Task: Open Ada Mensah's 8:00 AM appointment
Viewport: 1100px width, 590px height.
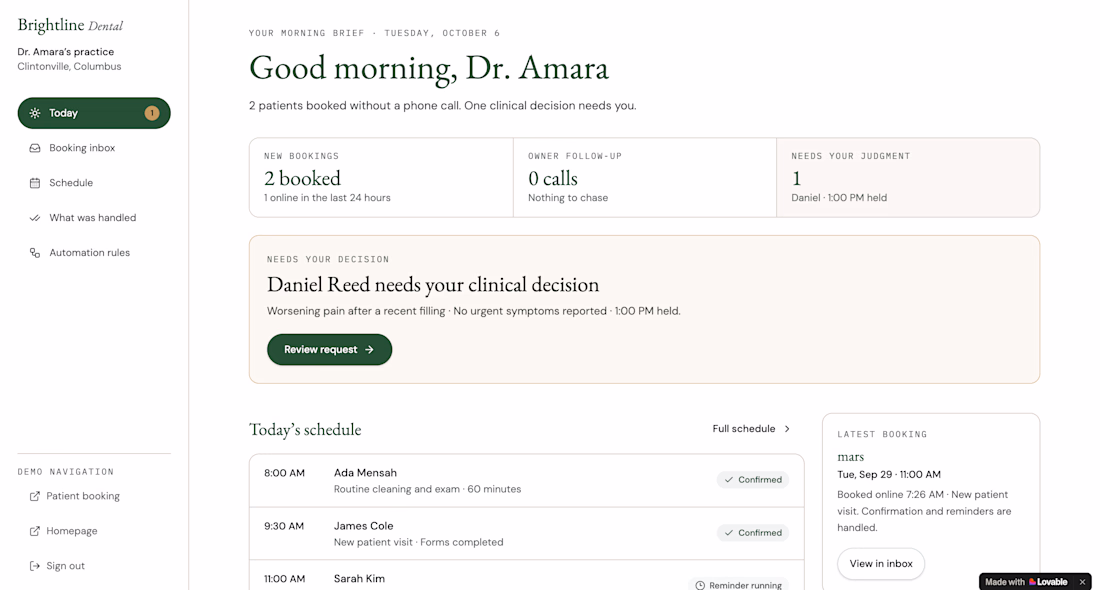Action: click(527, 481)
